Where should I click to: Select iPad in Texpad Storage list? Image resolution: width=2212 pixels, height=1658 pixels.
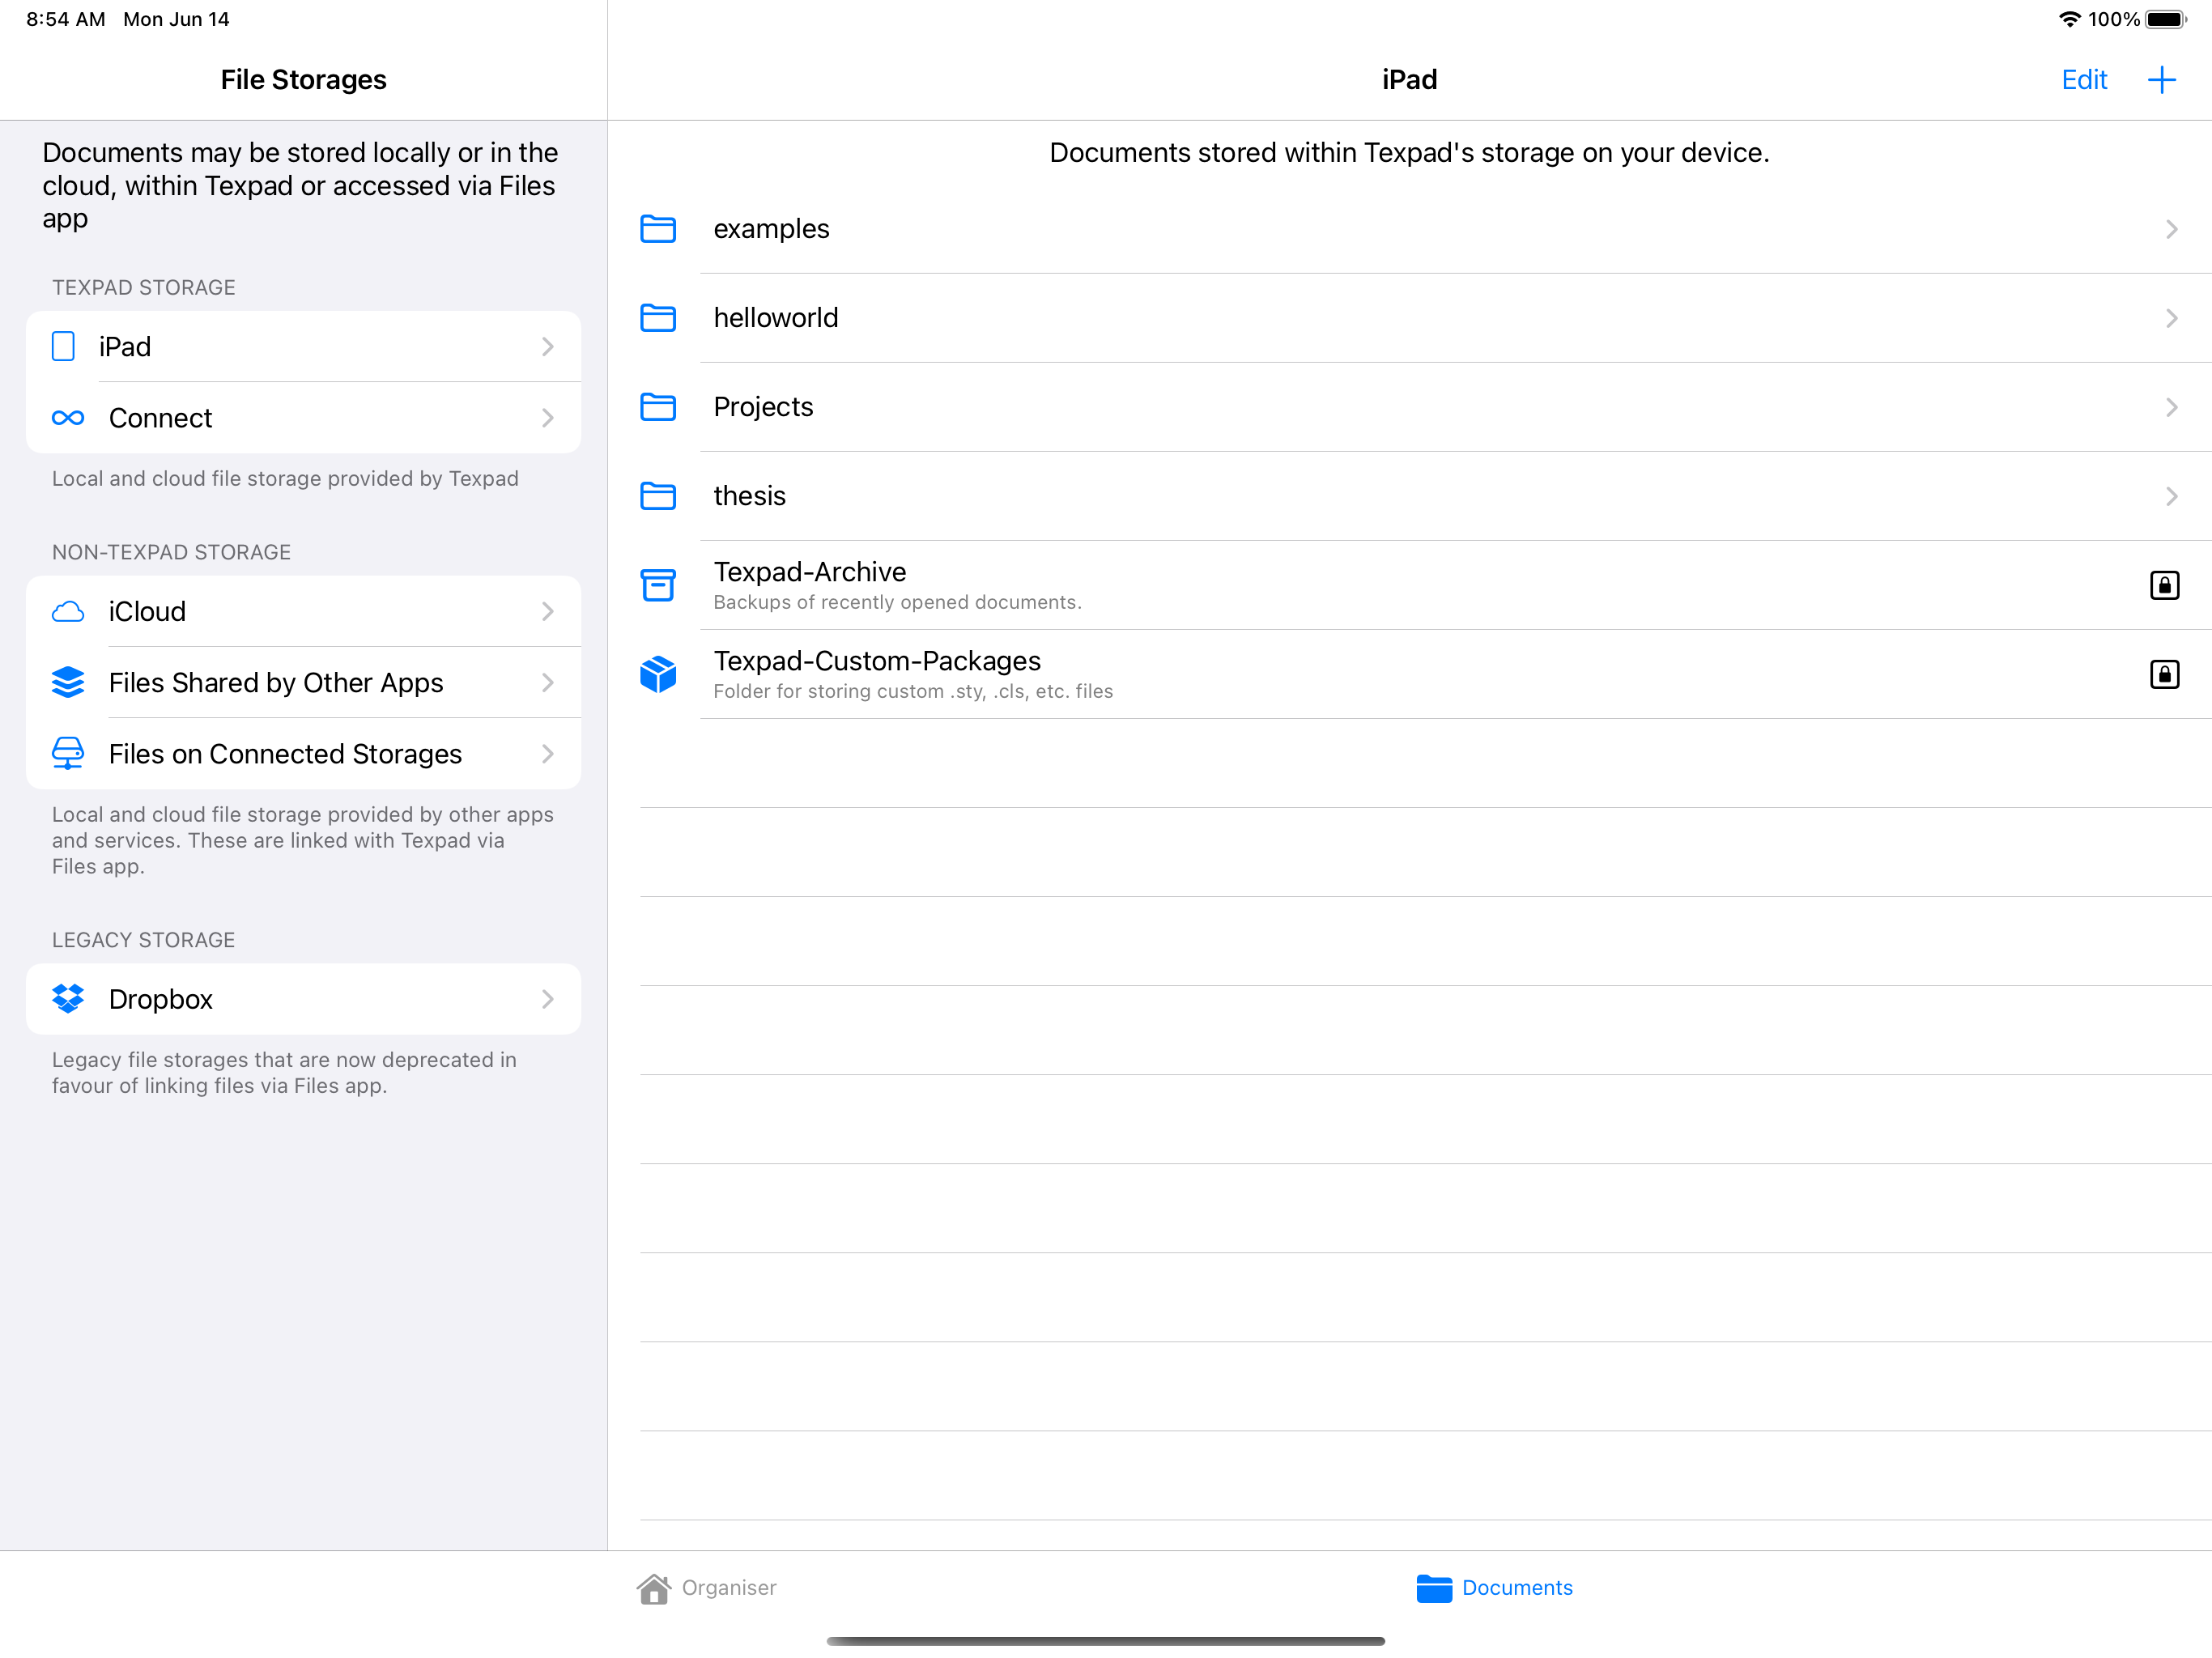(303, 347)
